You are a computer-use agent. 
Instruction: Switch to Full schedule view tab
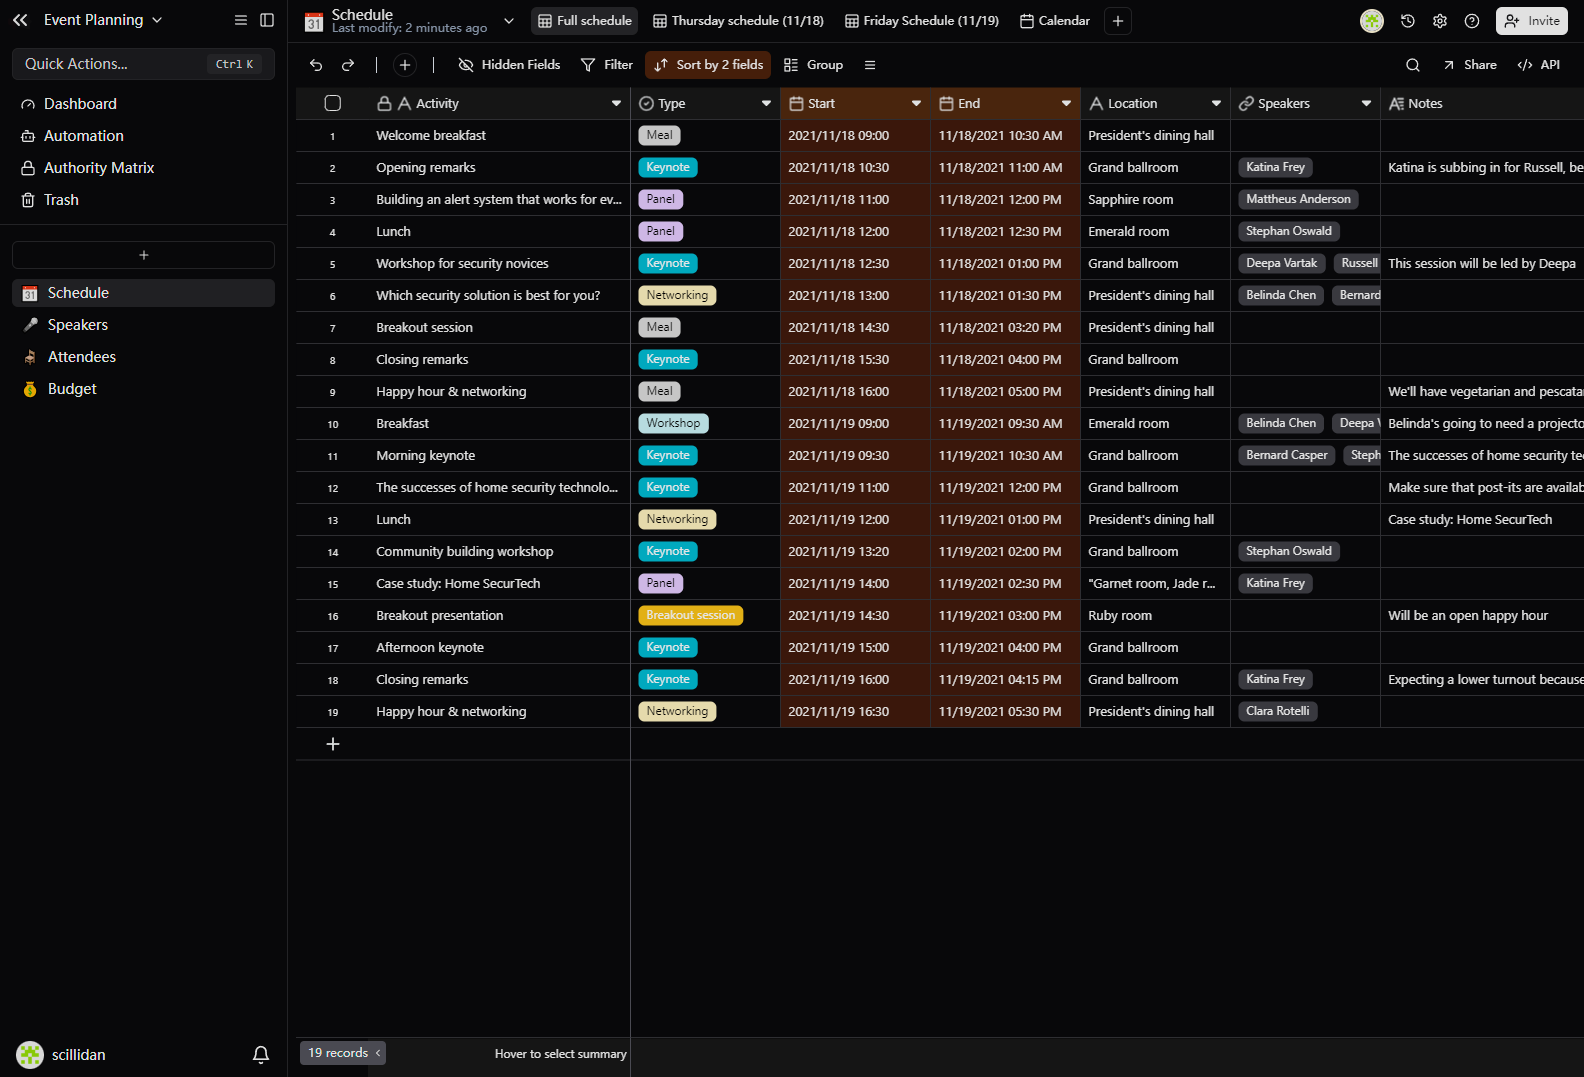[585, 21]
